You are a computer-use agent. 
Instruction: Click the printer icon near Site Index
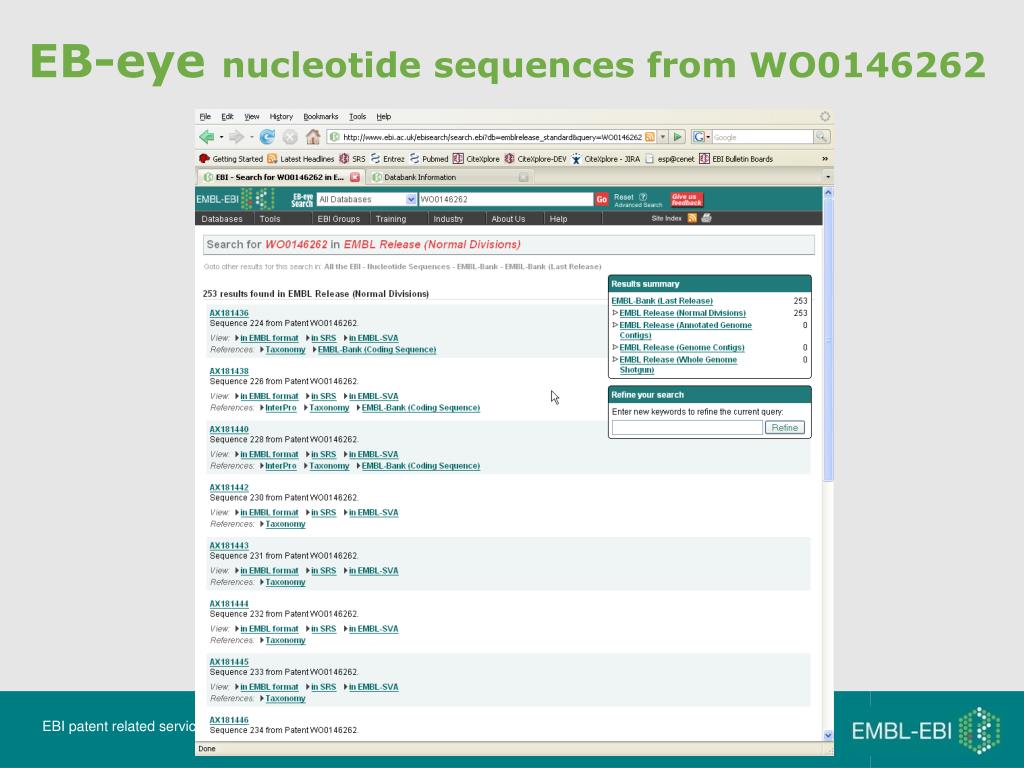[706, 218]
